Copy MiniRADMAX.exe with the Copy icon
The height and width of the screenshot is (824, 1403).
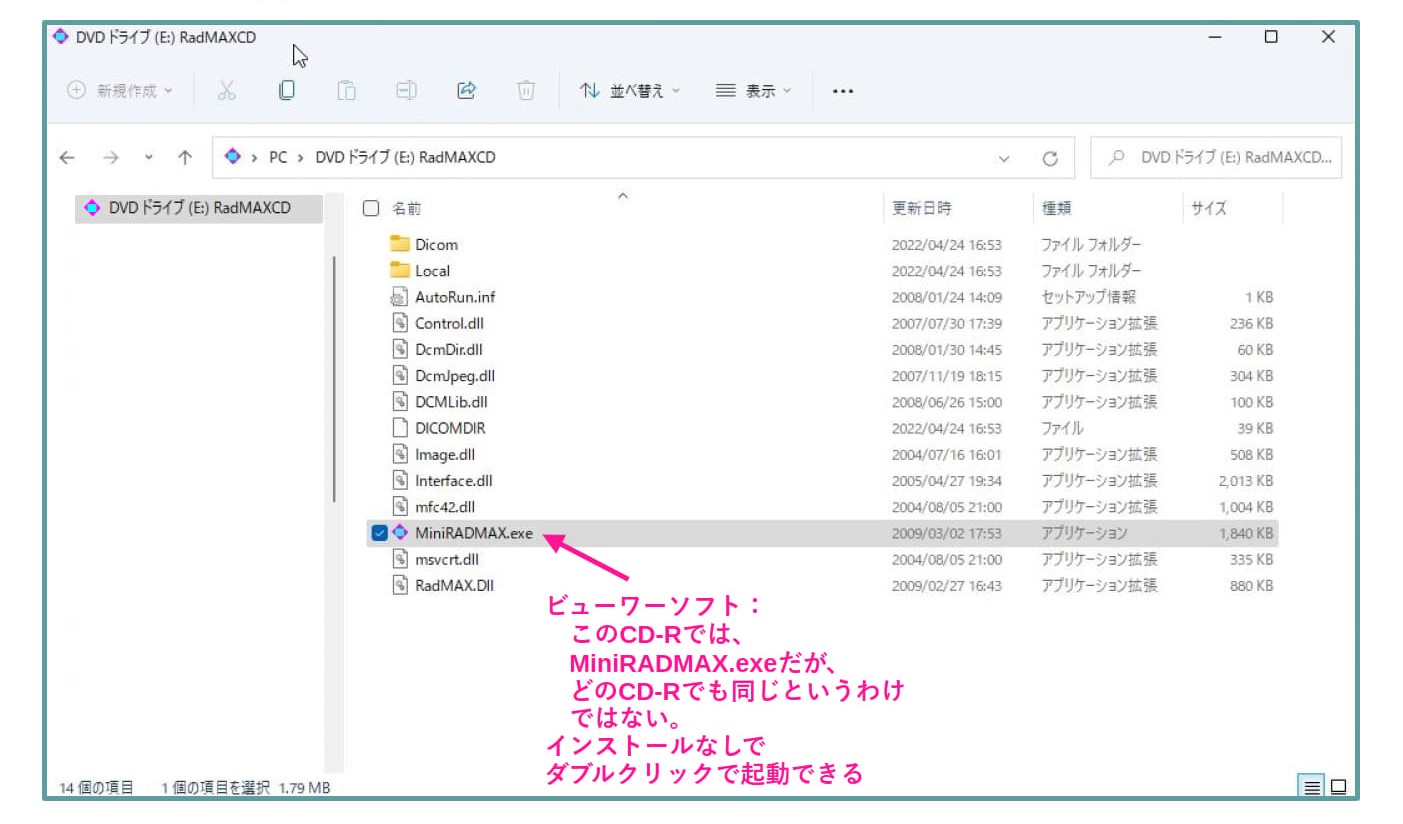[287, 90]
